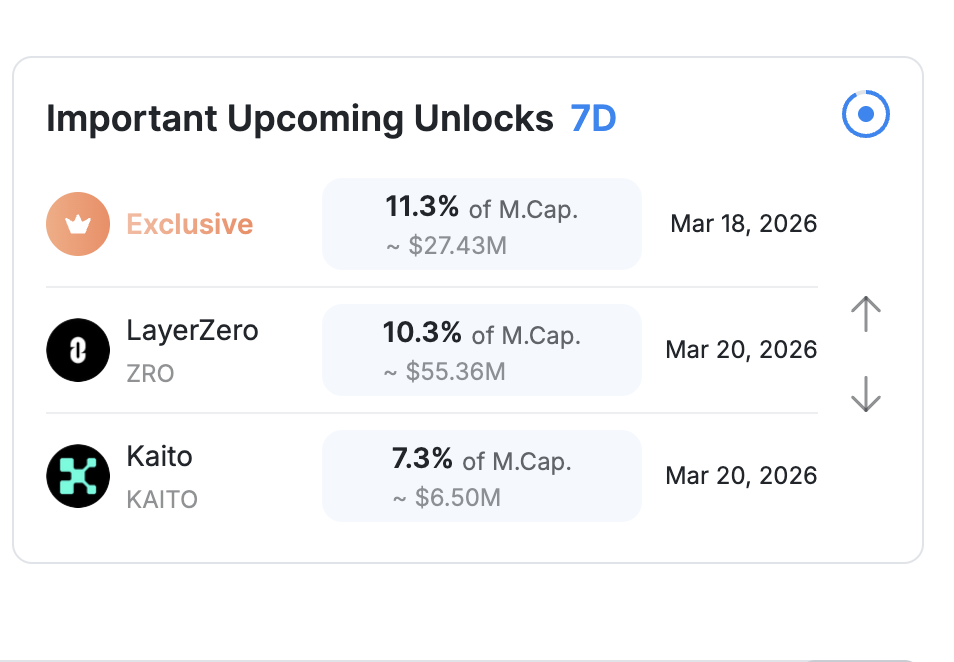This screenshot has width=954, height=662.
Task: Click the KAITO ticker symbol
Action: tap(162, 500)
